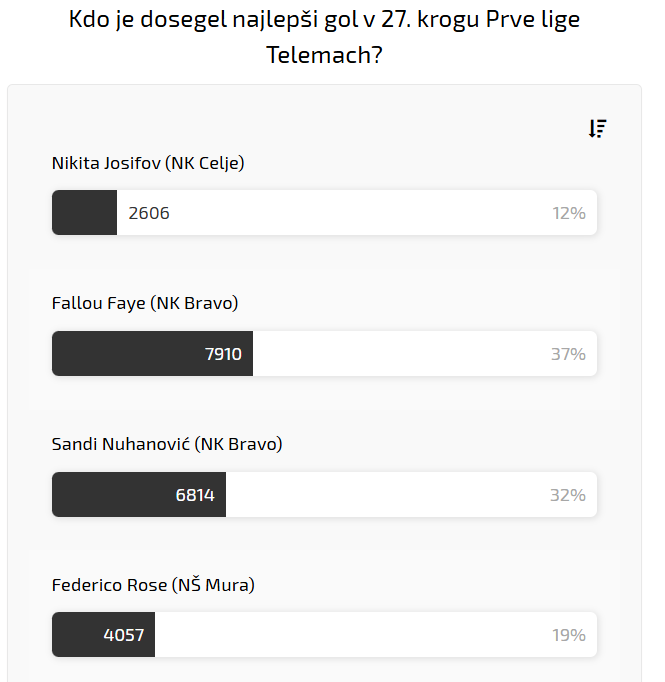Screen dimensions: 665x682
Task: Select Fallou Faye (NK Bravo) option label
Action: 145,303
